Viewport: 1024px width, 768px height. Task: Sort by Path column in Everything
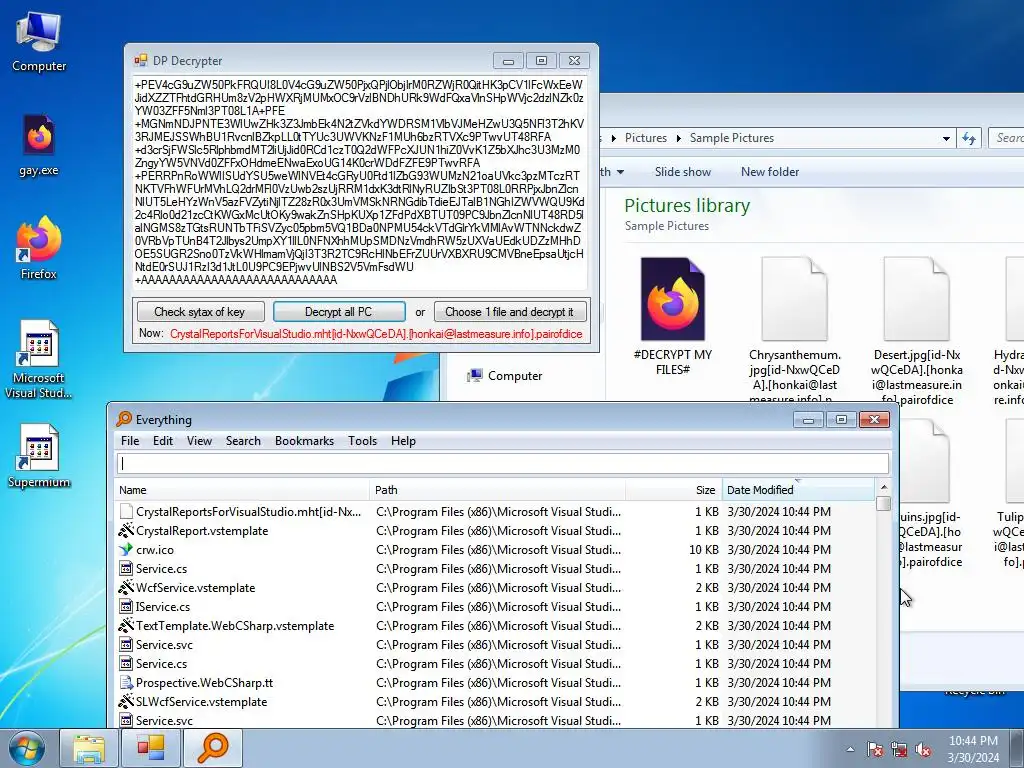click(x=498, y=490)
